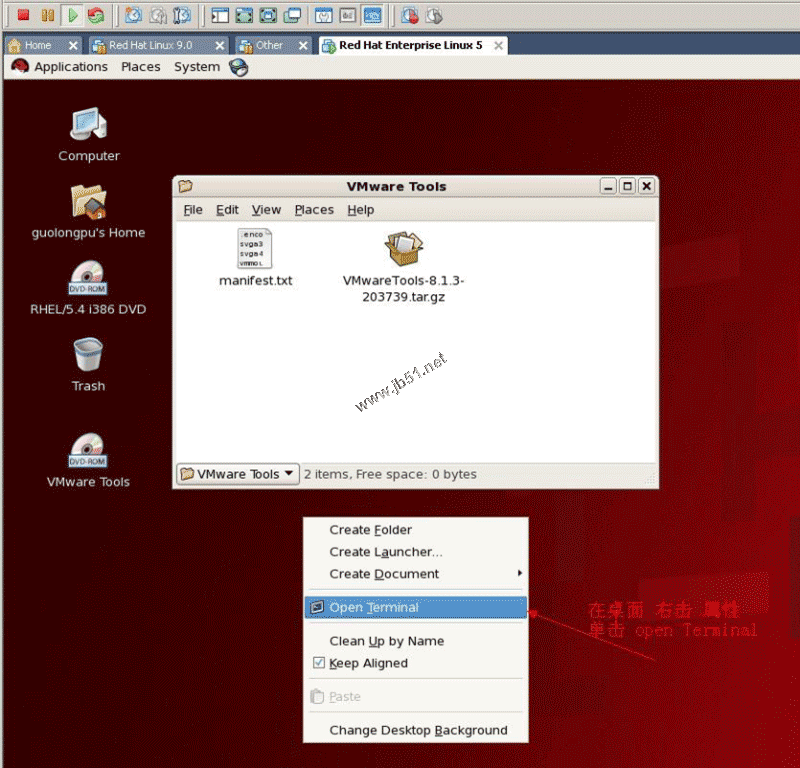Image resolution: width=800 pixels, height=768 pixels.
Task: Close the Red Hat Linux 9.0 tab
Action: pyautogui.click(x=220, y=46)
